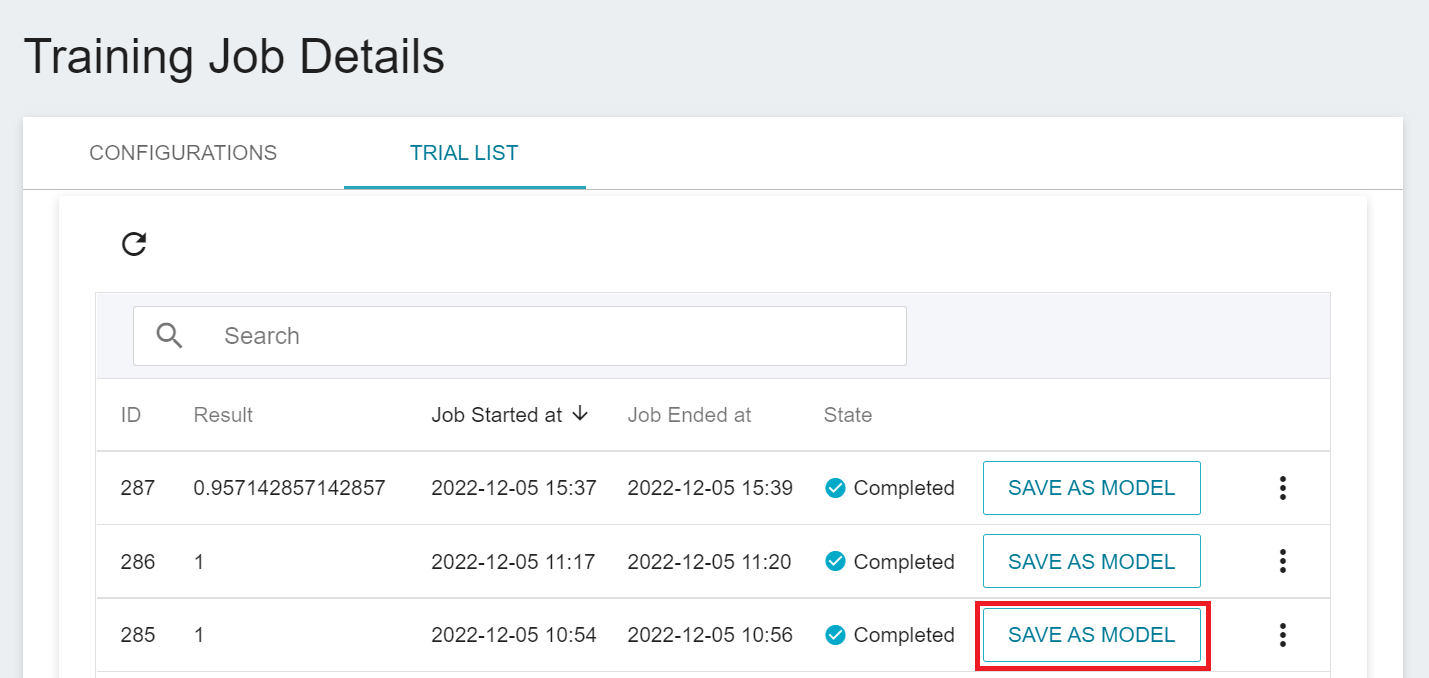Toggle sort arrow on Job Started at

pyautogui.click(x=580, y=414)
